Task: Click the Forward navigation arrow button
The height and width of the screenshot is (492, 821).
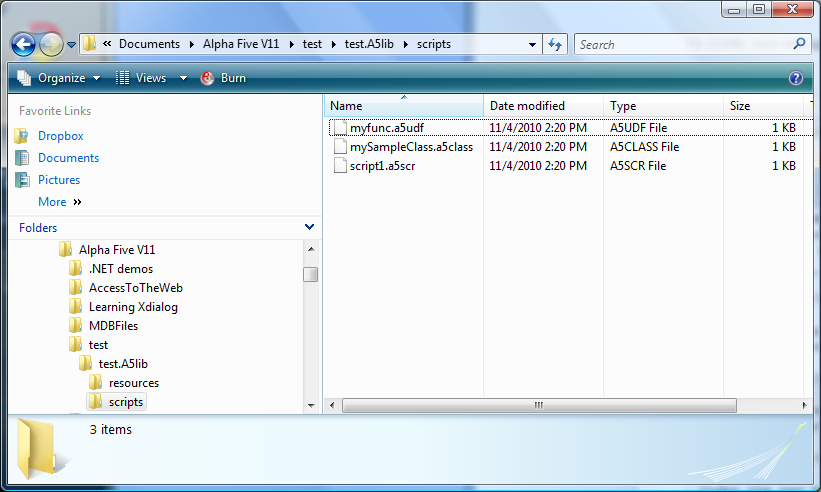Action: (x=51, y=44)
